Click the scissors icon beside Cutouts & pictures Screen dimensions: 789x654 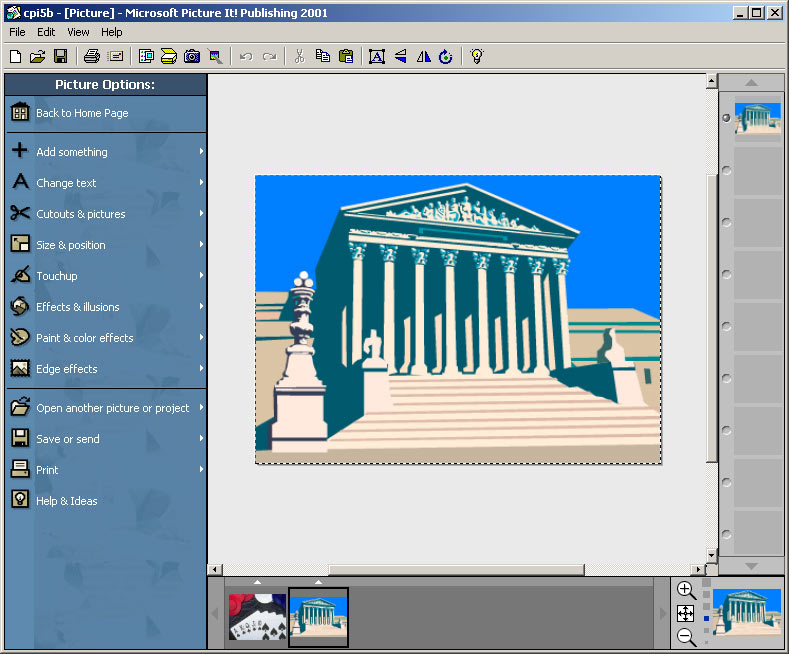20,213
